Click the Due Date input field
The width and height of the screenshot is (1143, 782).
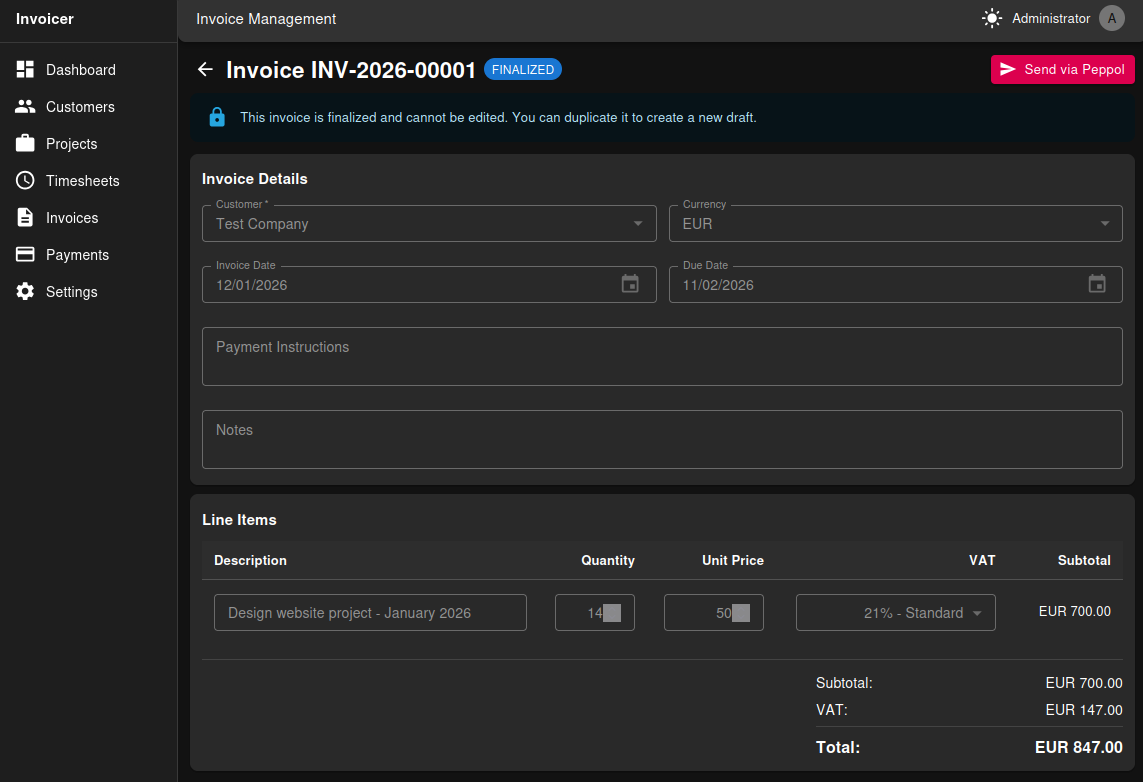tap(895, 284)
